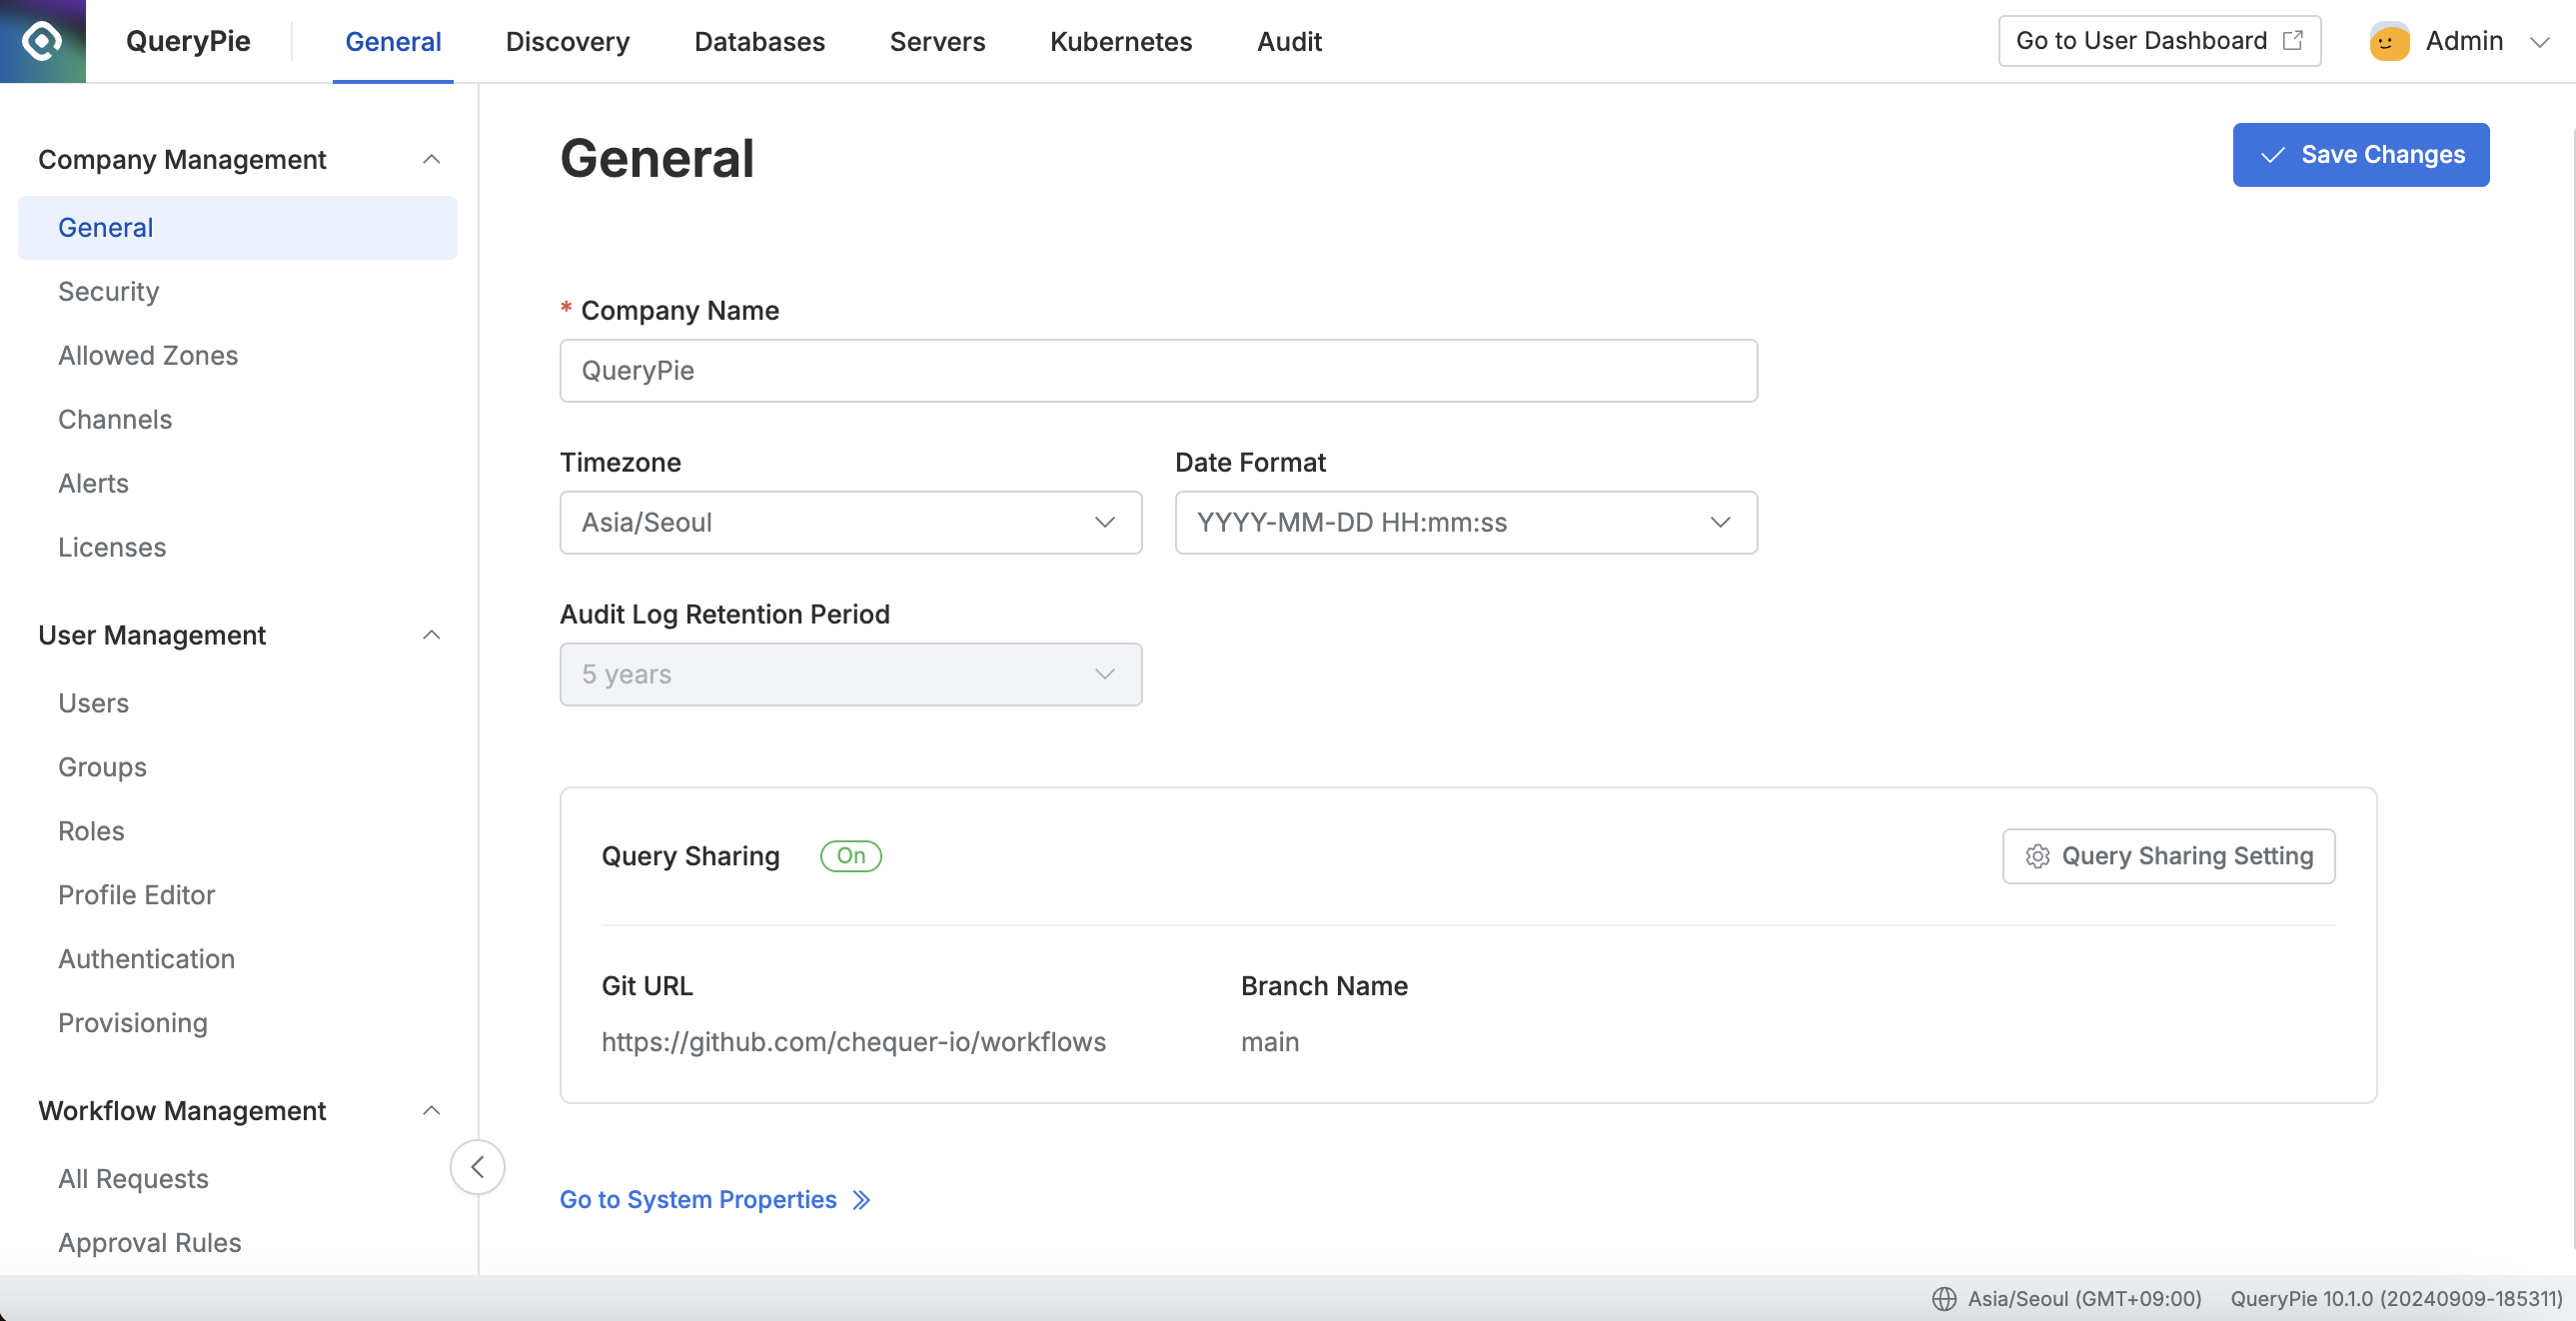Screen dimensions: 2576x1321
Task: Open the Timezone dropdown showing Asia/Seoul
Action: click(850, 522)
